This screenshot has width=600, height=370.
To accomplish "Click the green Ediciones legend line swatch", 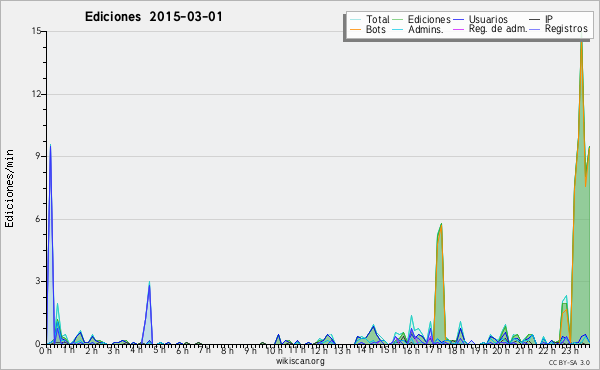I will tap(398, 20).
